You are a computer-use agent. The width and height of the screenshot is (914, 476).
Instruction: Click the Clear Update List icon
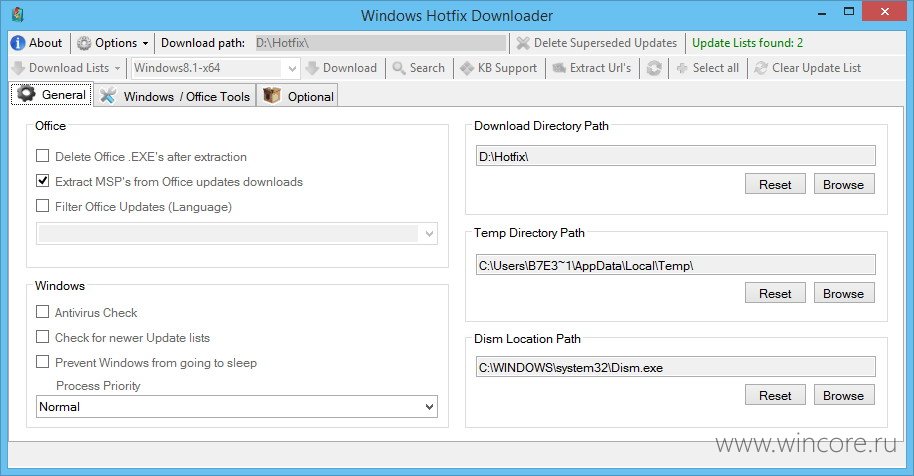pyautogui.click(x=761, y=68)
